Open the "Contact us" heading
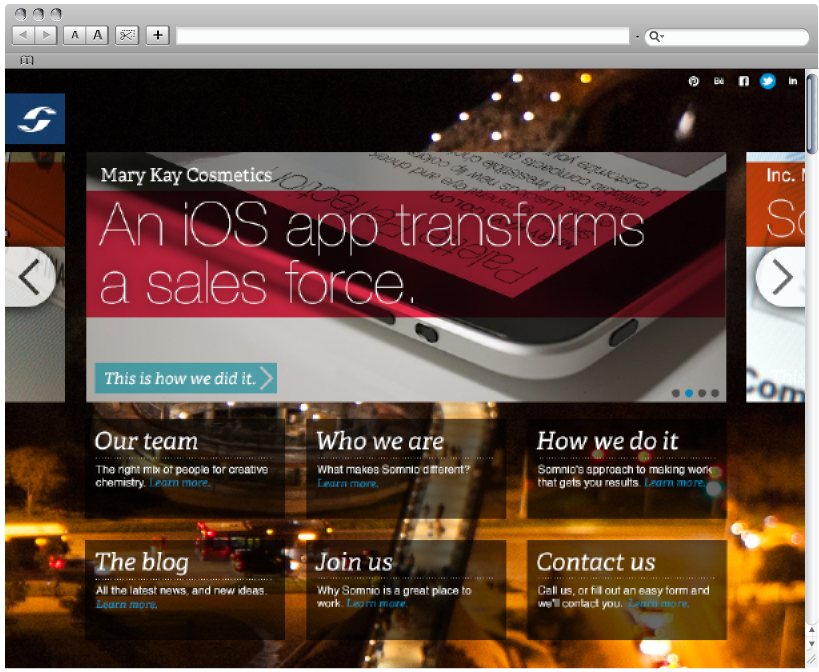This screenshot has width=819, height=672. (x=596, y=563)
